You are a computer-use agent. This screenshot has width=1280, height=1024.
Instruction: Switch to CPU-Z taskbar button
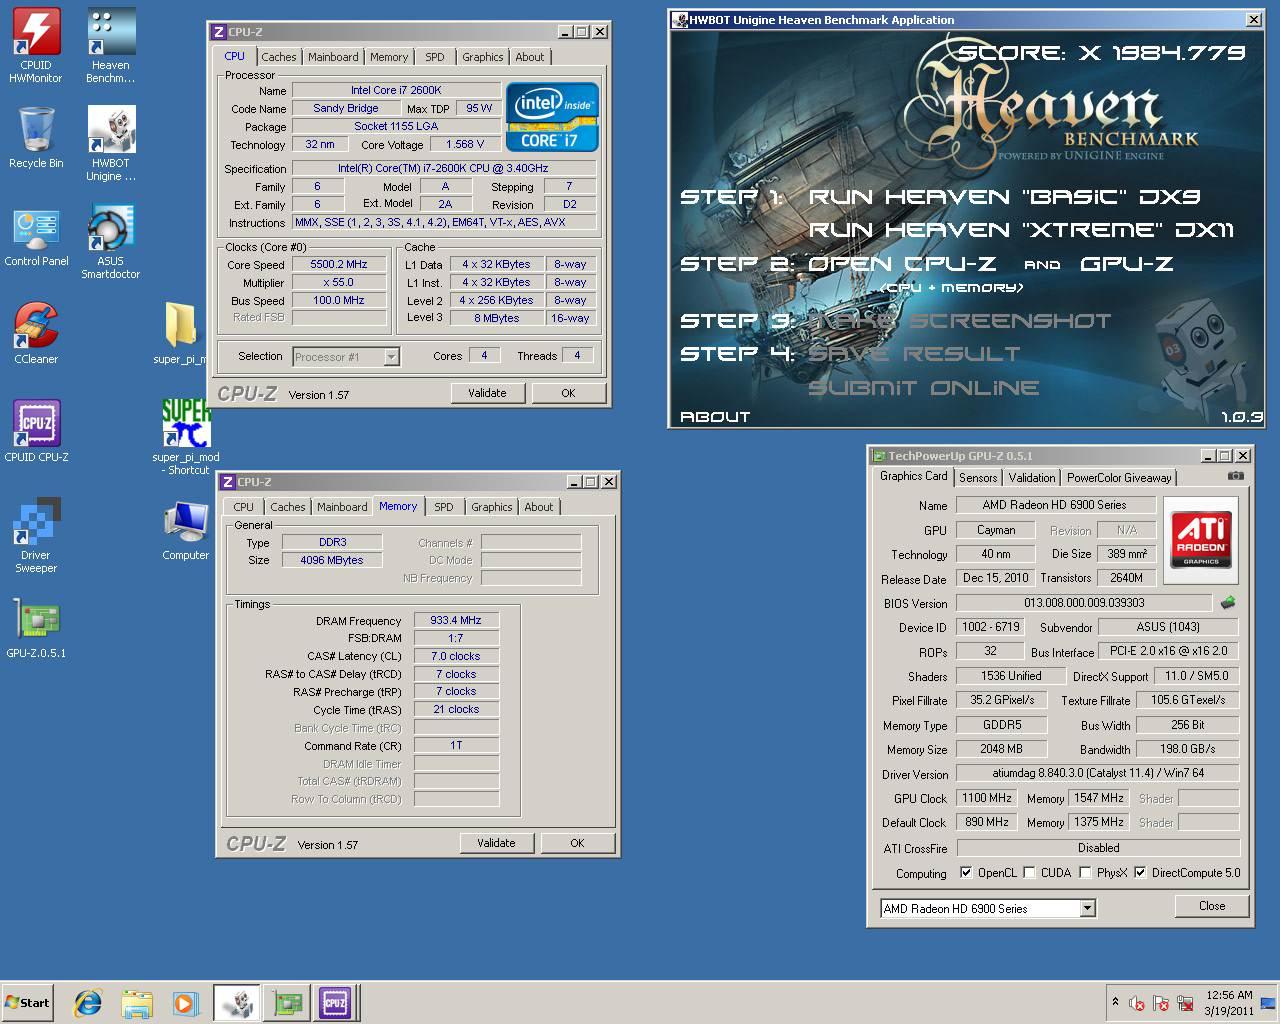(x=335, y=1002)
